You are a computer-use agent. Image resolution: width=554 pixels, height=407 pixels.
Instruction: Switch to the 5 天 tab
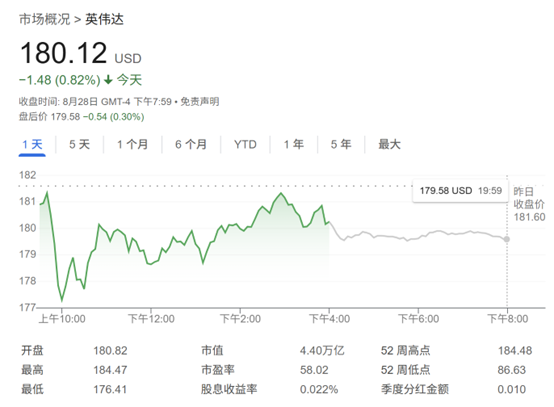tap(79, 144)
